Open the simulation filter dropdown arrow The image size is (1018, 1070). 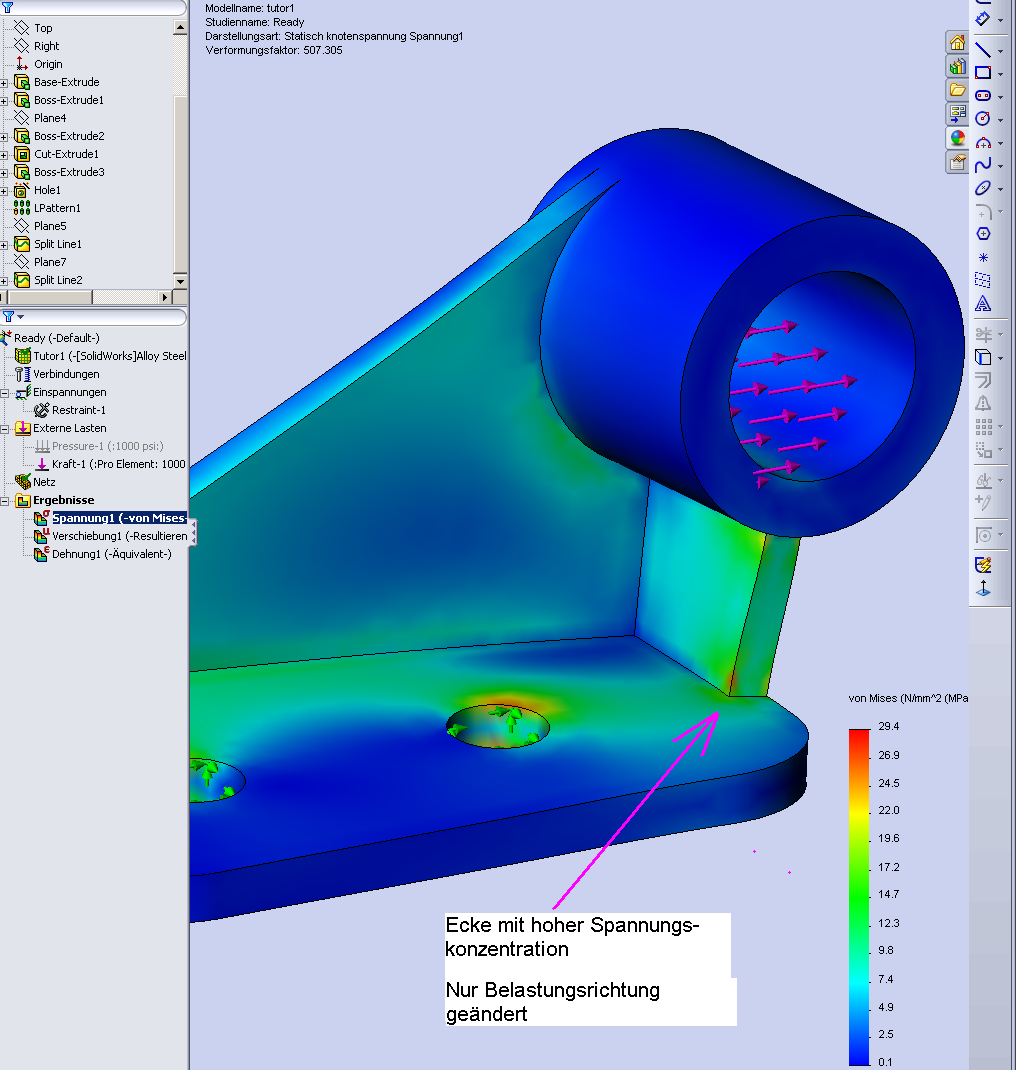20,317
